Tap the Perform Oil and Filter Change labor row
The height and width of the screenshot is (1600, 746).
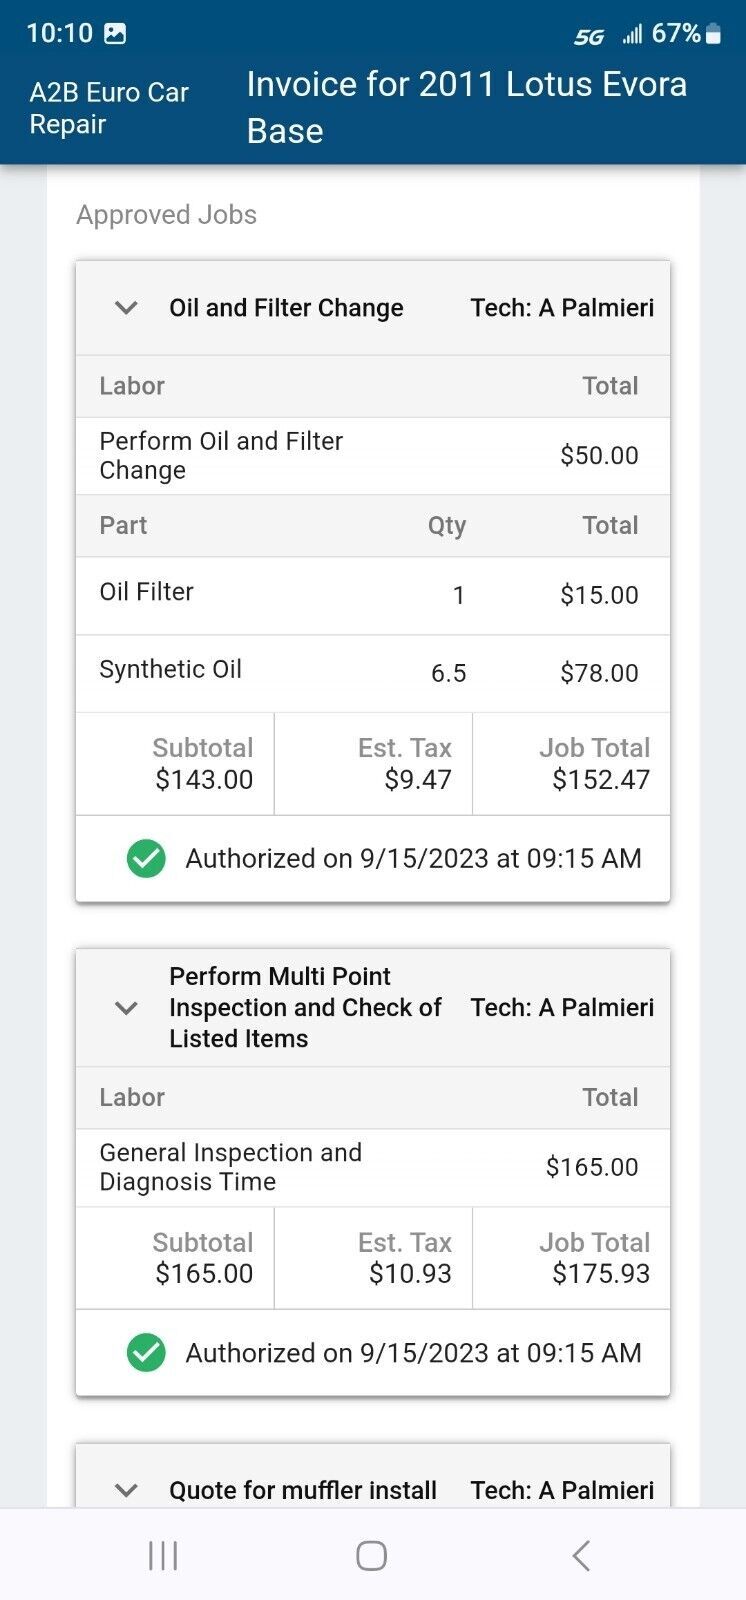click(372, 456)
